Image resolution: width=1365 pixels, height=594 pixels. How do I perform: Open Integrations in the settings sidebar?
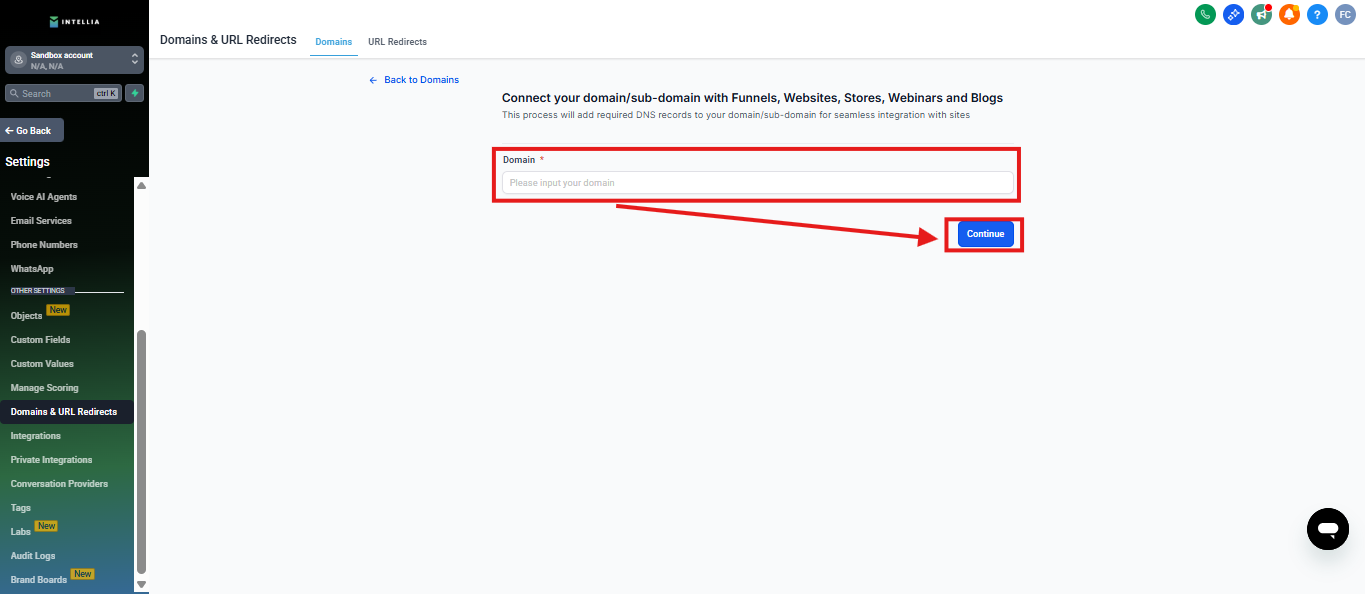click(x=36, y=436)
